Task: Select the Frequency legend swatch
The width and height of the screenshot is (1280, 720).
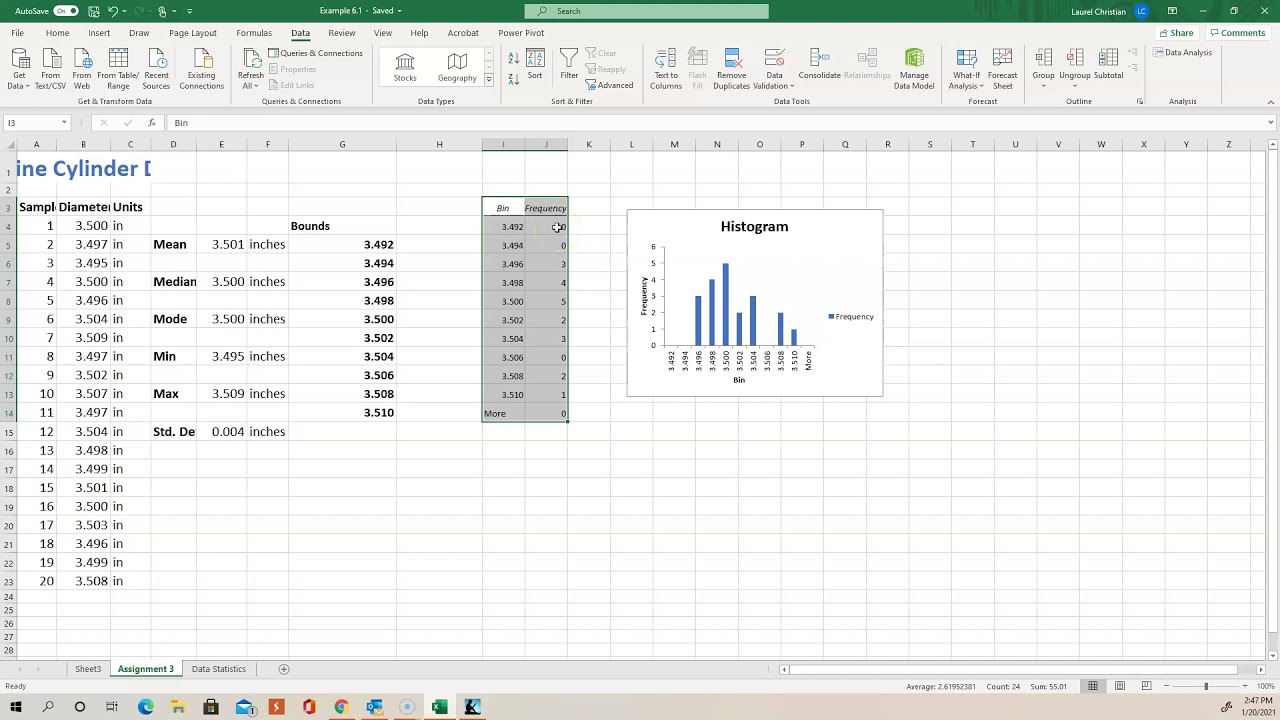Action: click(831, 317)
